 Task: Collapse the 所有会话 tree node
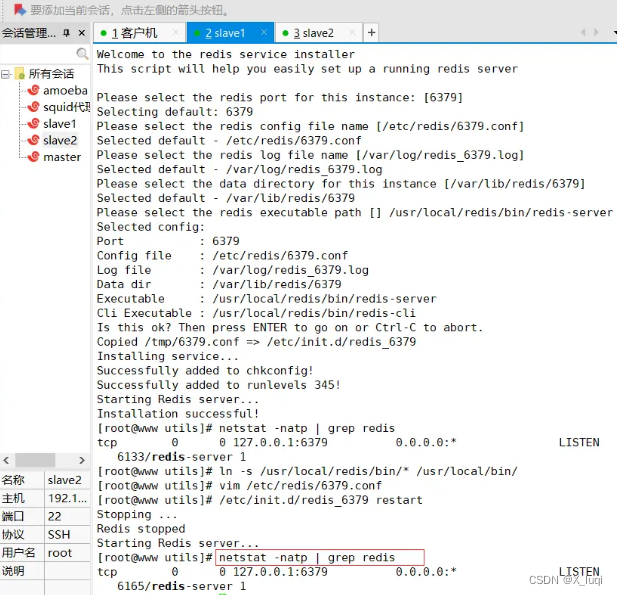[x=6, y=74]
